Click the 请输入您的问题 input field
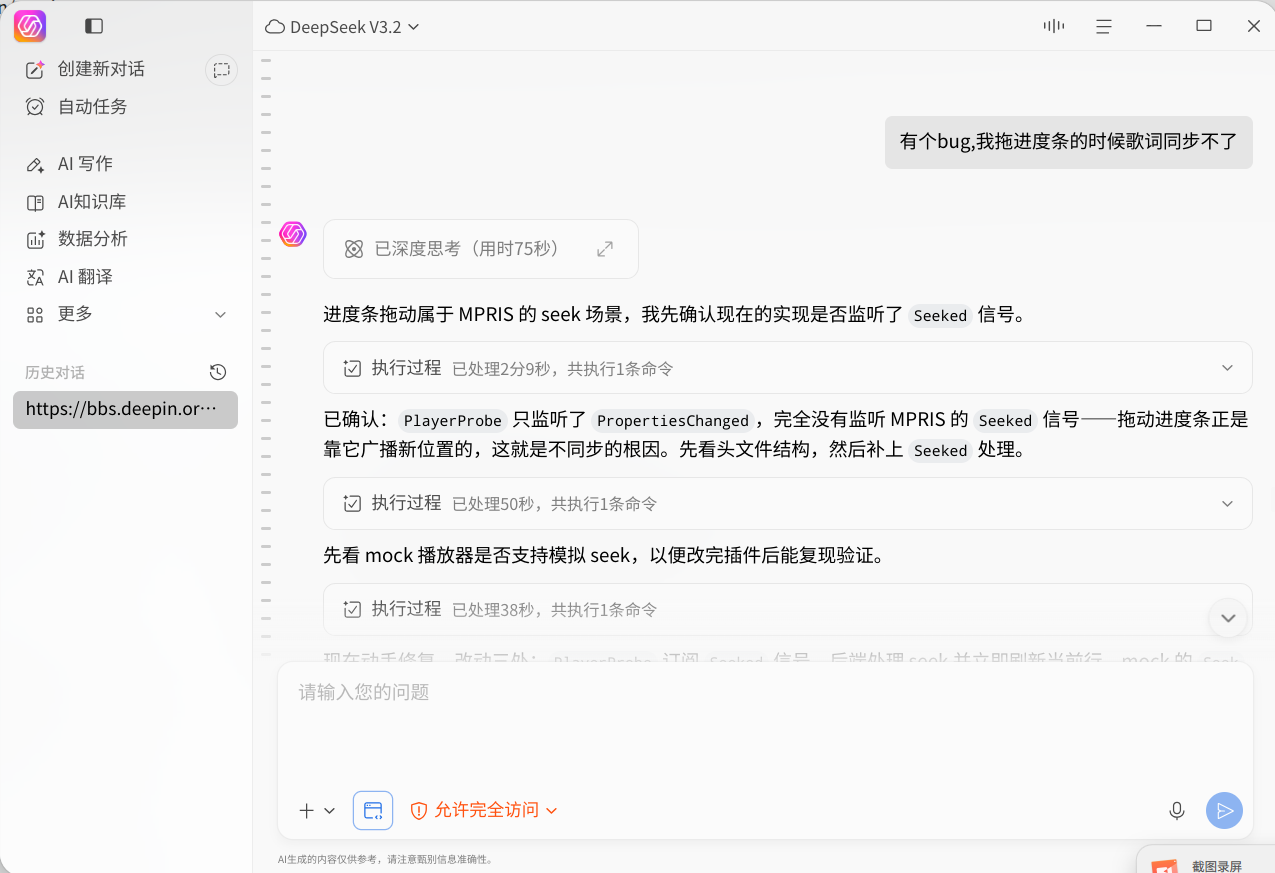Viewport: 1275px width, 873px height. [765, 720]
